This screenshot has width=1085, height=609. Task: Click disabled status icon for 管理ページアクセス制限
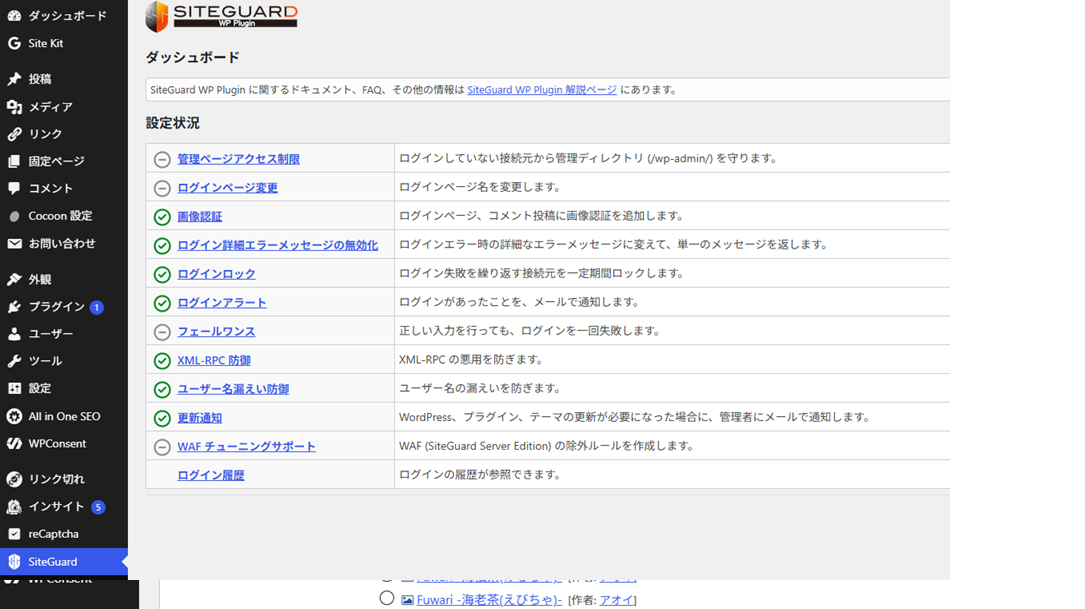coord(162,159)
